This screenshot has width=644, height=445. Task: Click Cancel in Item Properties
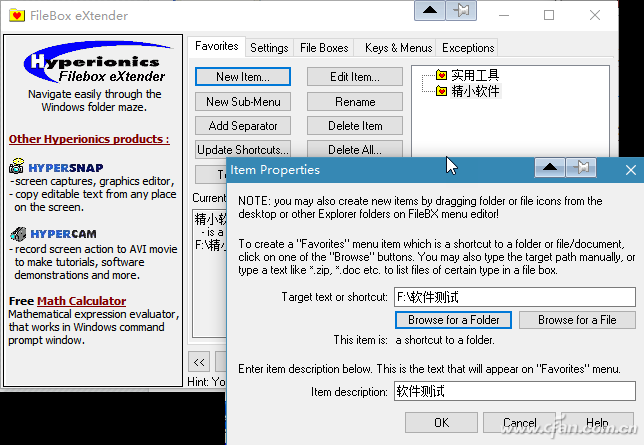(x=520, y=422)
